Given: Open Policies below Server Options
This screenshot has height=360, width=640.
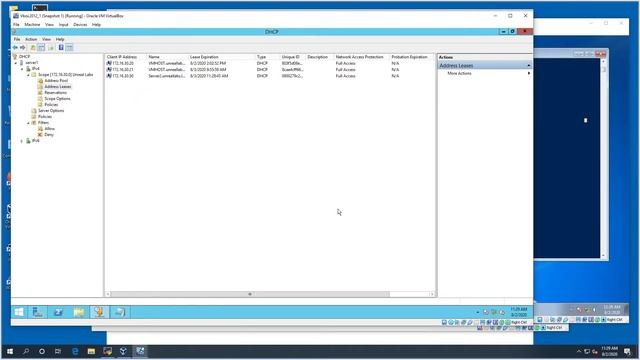Looking at the screenshot, I should [44, 117].
